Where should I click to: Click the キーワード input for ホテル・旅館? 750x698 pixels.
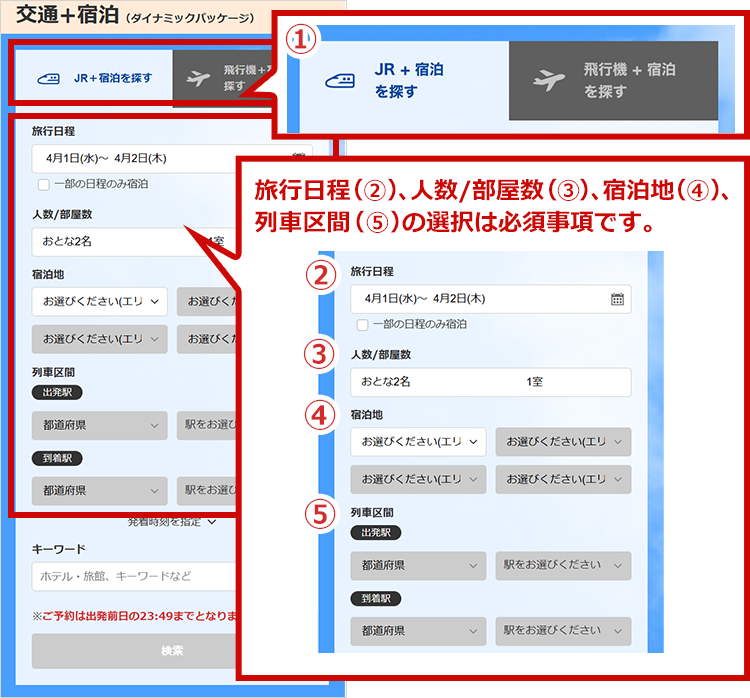134,576
